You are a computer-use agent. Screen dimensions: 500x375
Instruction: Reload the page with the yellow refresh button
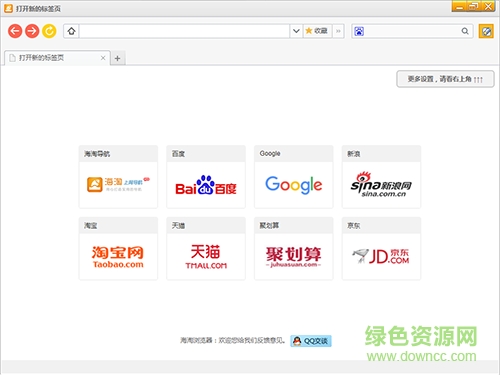(x=49, y=31)
